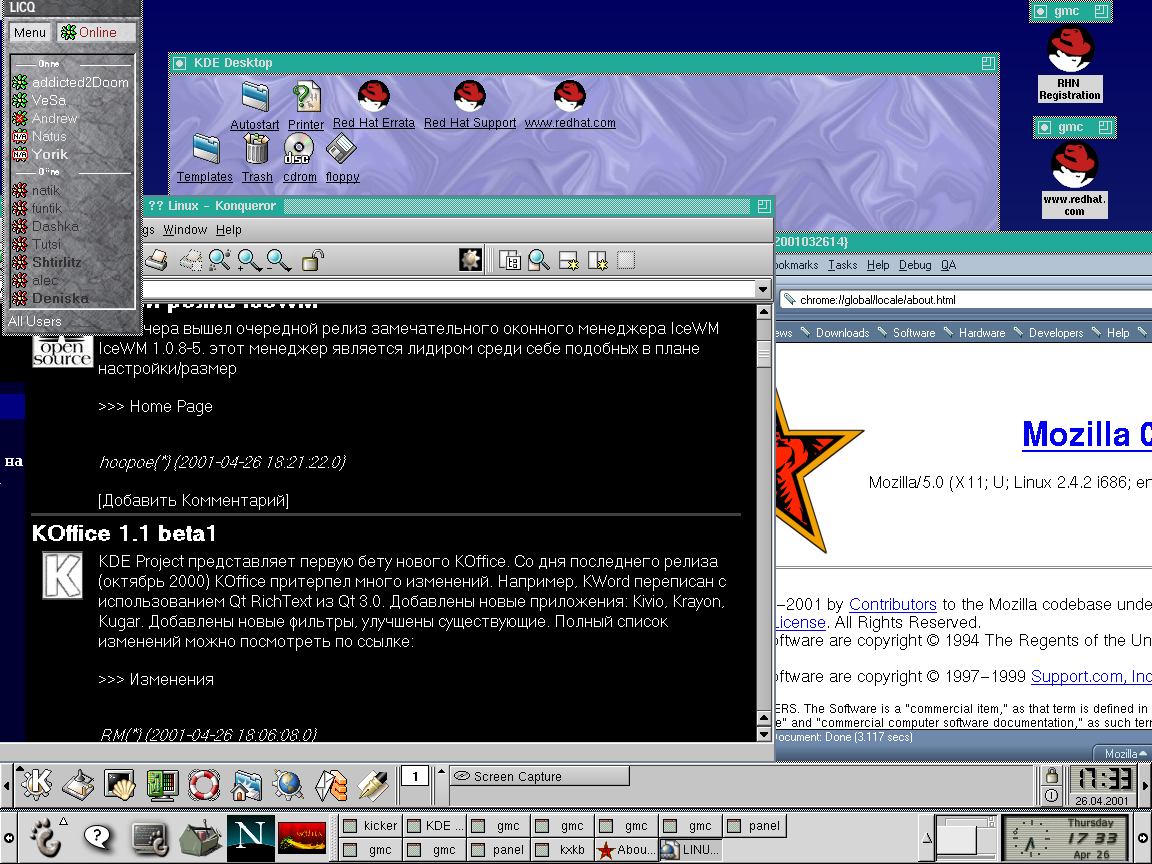1152x864 pixels.
Task: Click the magnifier with minus sign in Konqueror
Action: click(x=279, y=261)
